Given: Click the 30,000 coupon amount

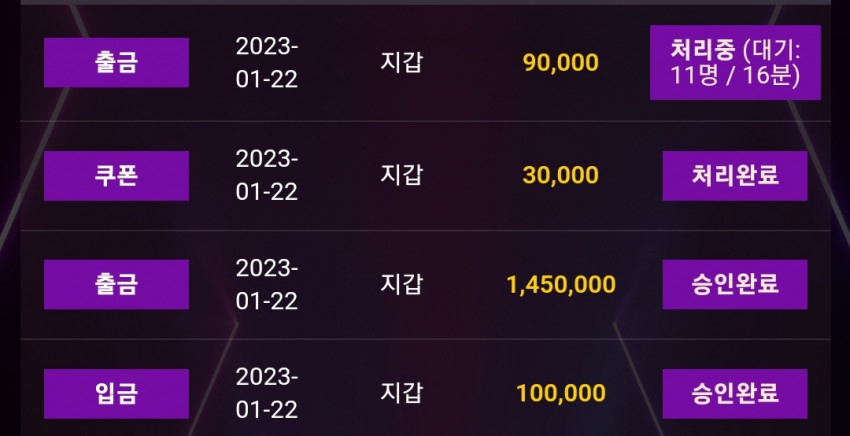Looking at the screenshot, I should tap(561, 176).
